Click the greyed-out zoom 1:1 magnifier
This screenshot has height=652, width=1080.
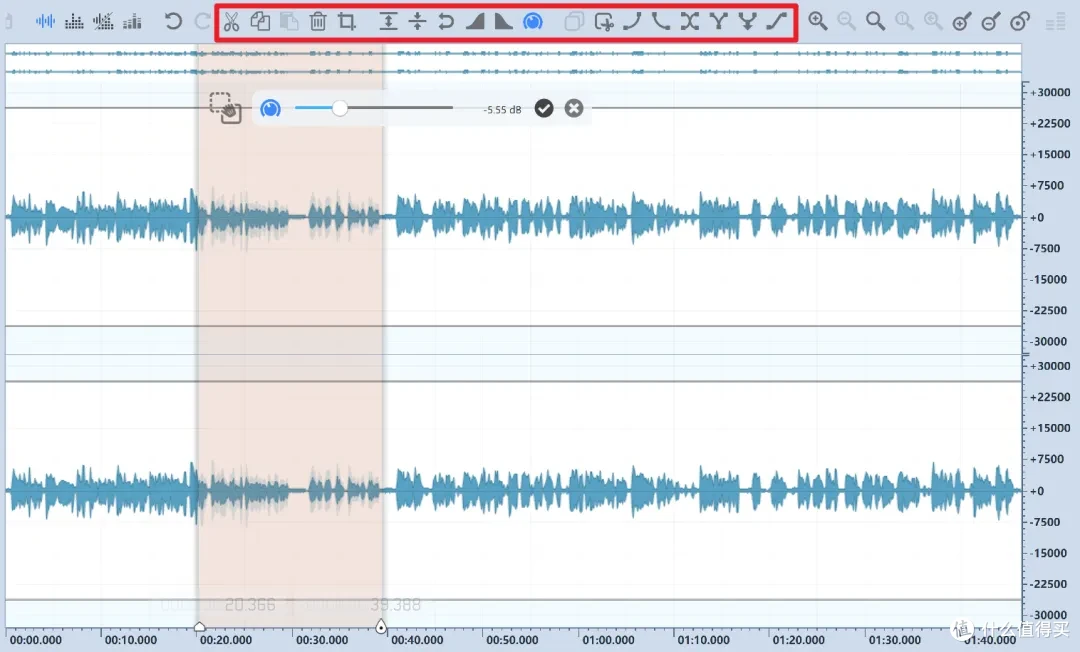click(x=904, y=21)
